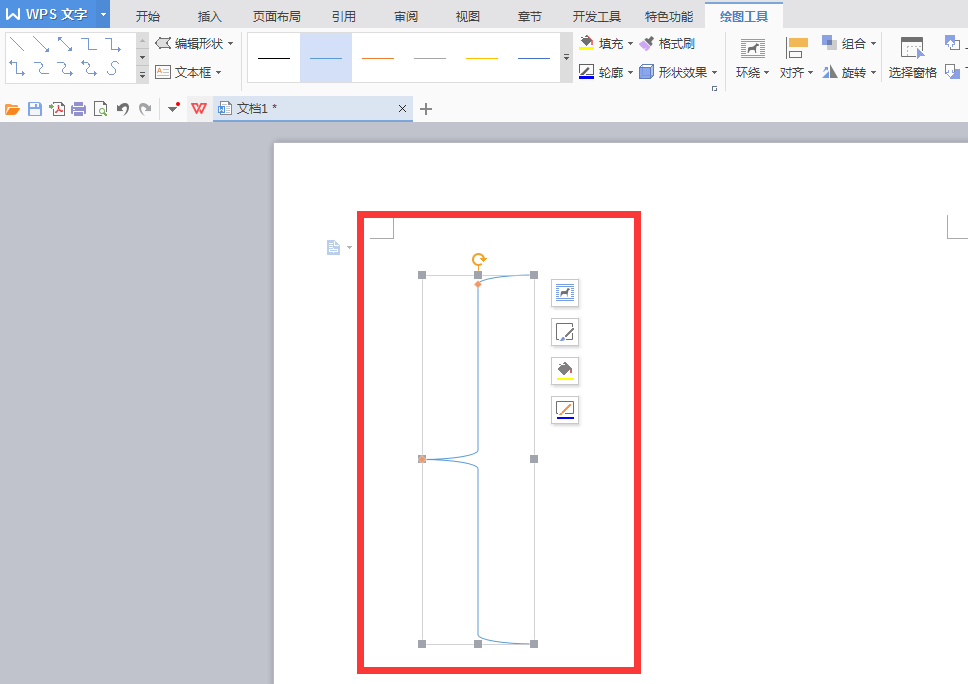Click floating layout options icon beside brace
Screen dimensions: 968x684
(x=565, y=293)
